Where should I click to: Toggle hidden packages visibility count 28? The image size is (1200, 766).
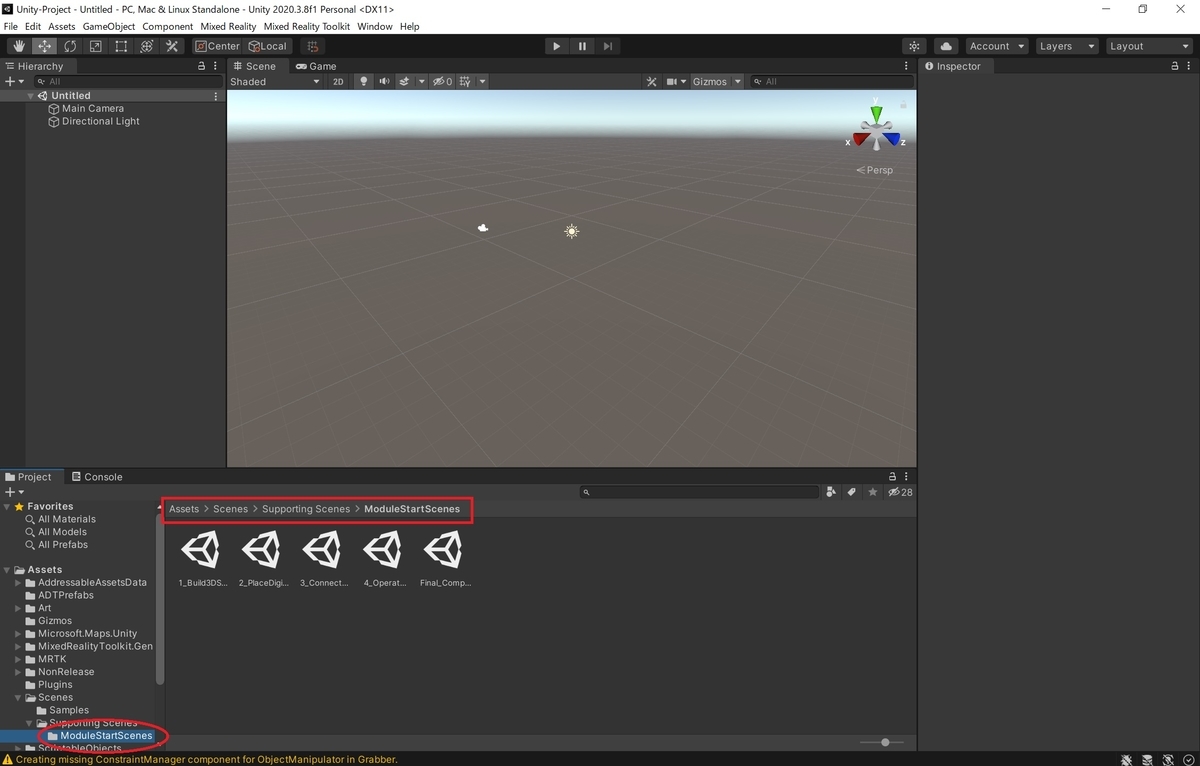[900, 492]
